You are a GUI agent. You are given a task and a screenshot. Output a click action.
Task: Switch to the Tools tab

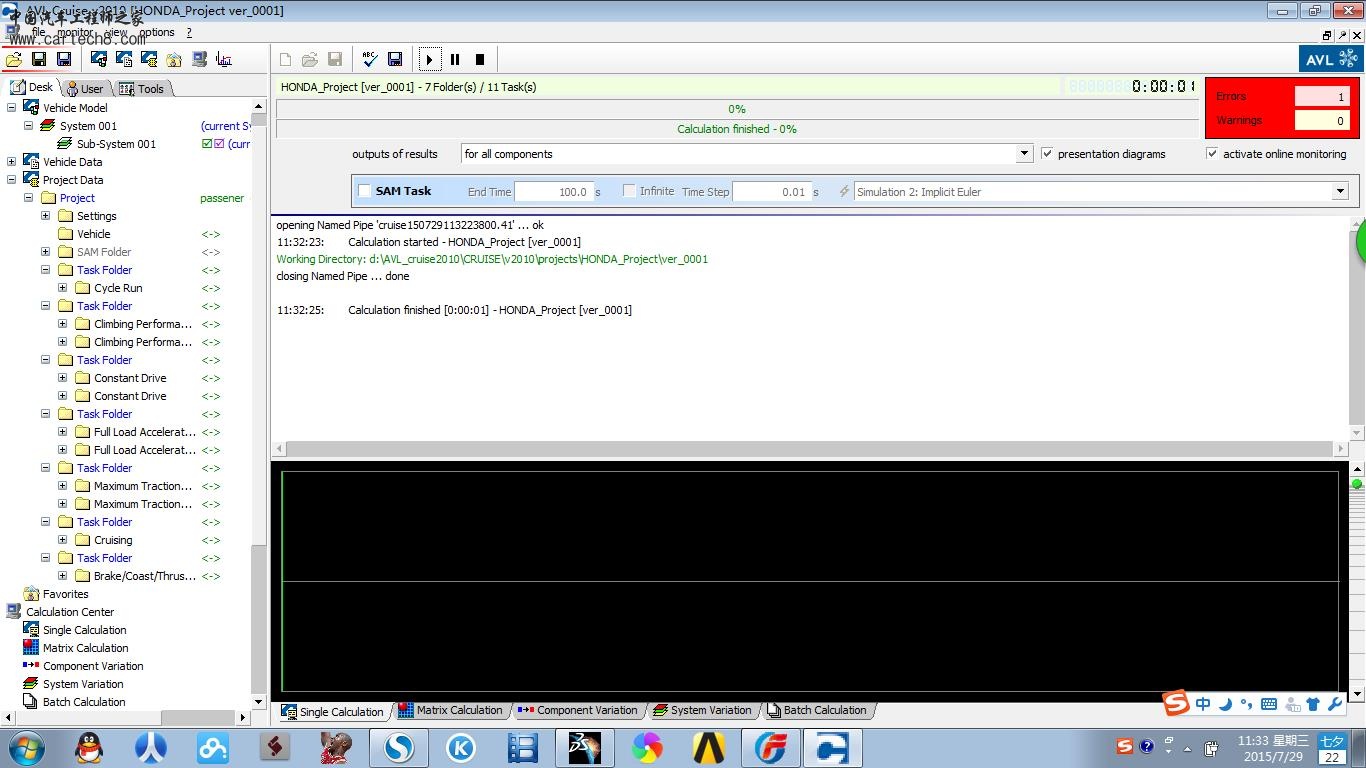(x=143, y=89)
